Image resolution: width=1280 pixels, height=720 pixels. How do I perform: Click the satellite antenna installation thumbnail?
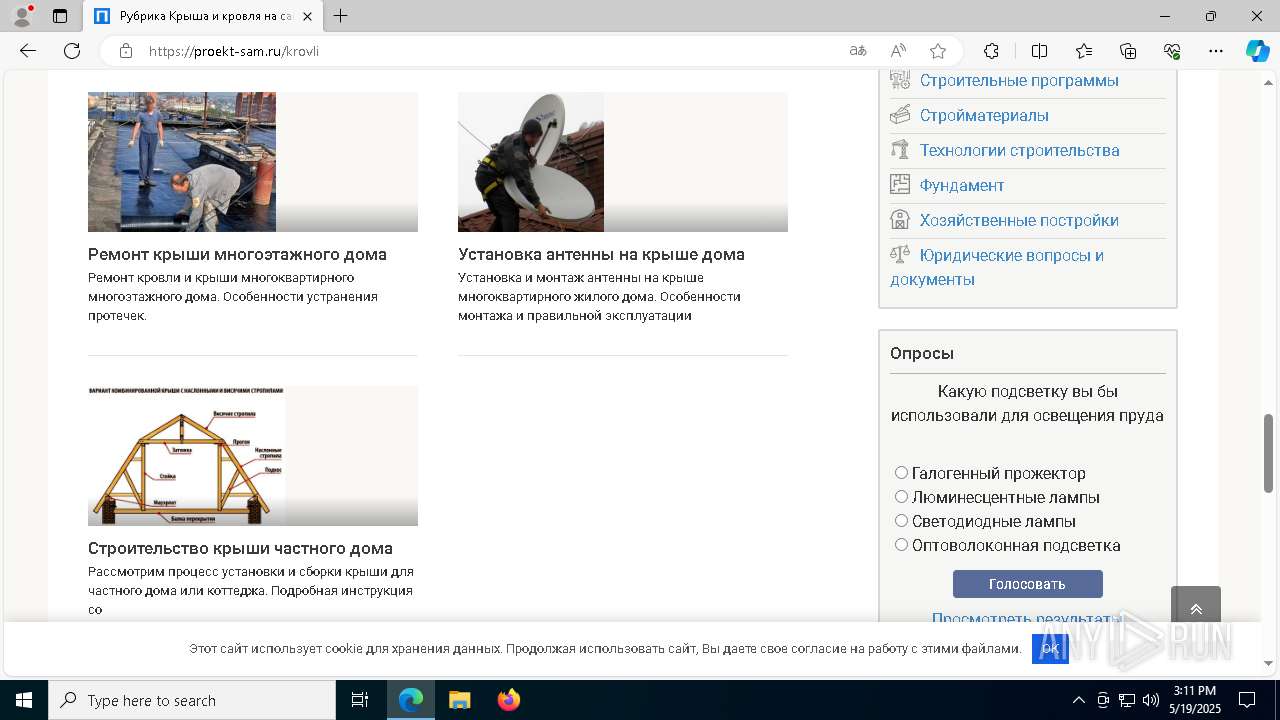pyautogui.click(x=623, y=162)
